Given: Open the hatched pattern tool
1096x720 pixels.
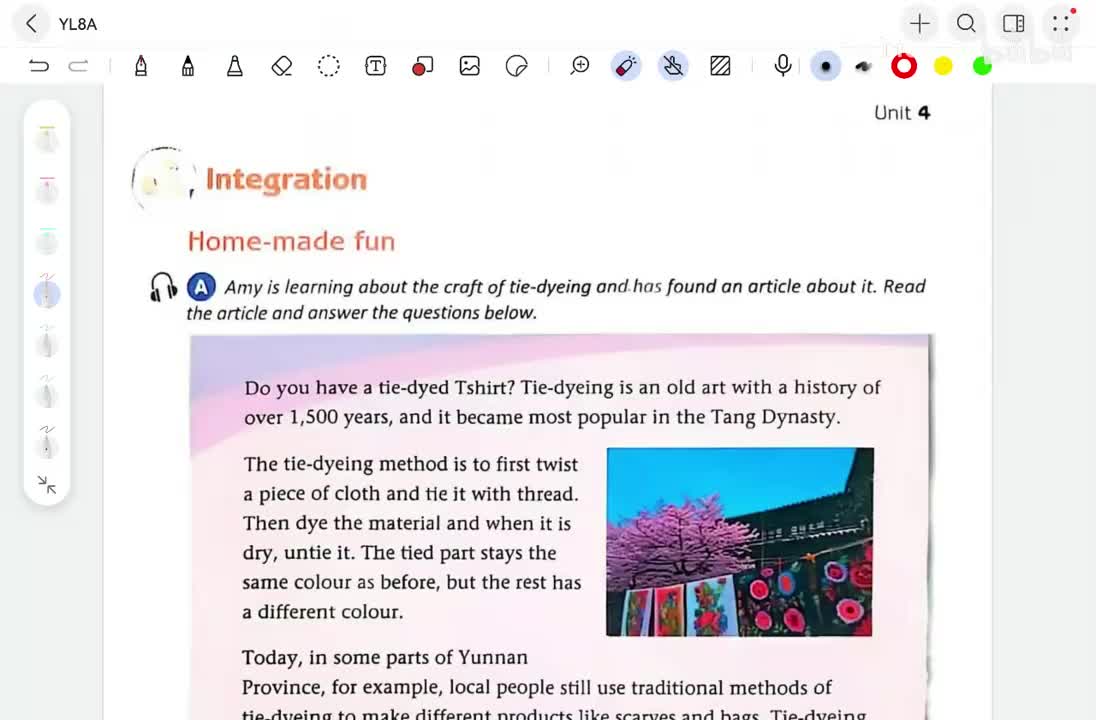Looking at the screenshot, I should coord(720,66).
